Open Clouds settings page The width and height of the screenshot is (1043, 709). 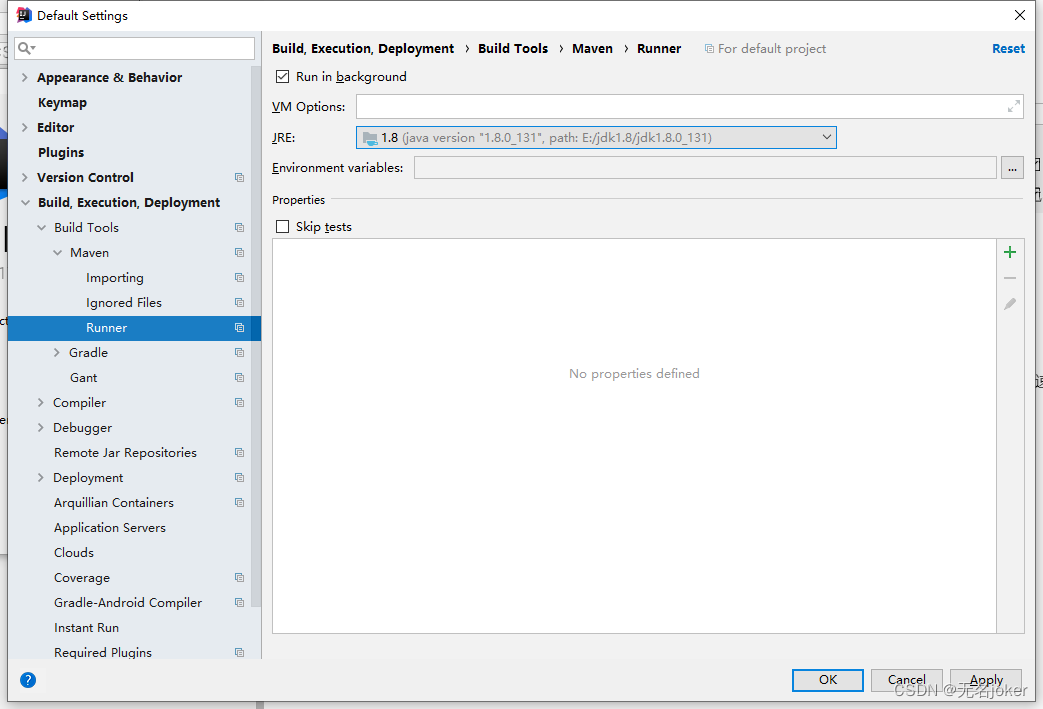point(74,553)
